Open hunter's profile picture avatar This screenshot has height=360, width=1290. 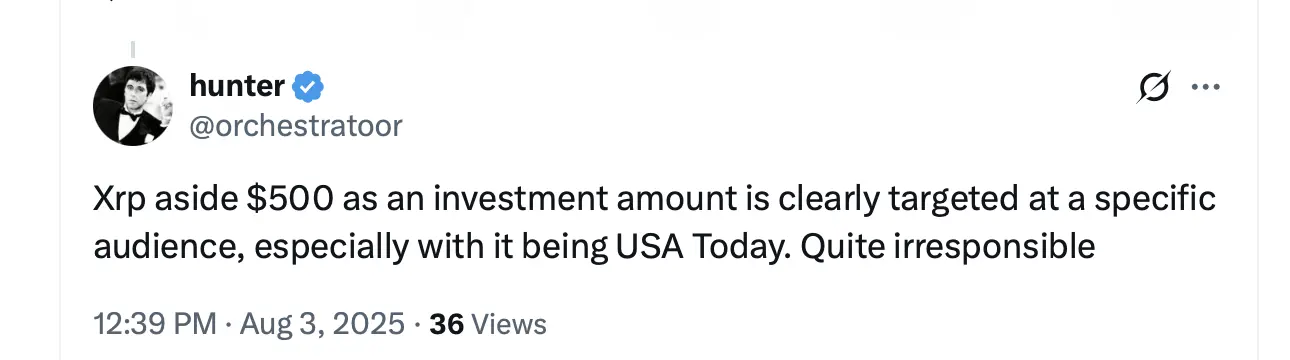133,106
